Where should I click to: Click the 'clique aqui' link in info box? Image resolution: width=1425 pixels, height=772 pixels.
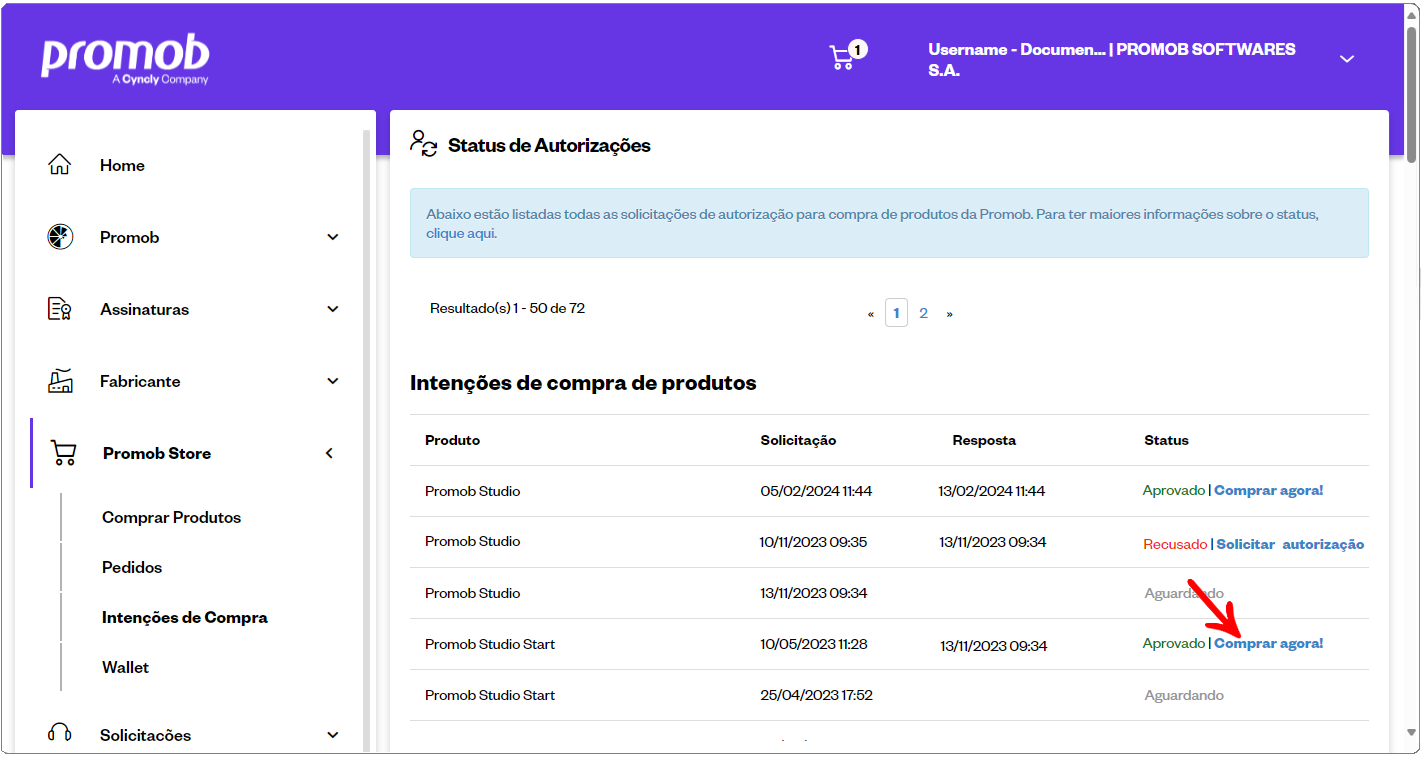(x=461, y=234)
